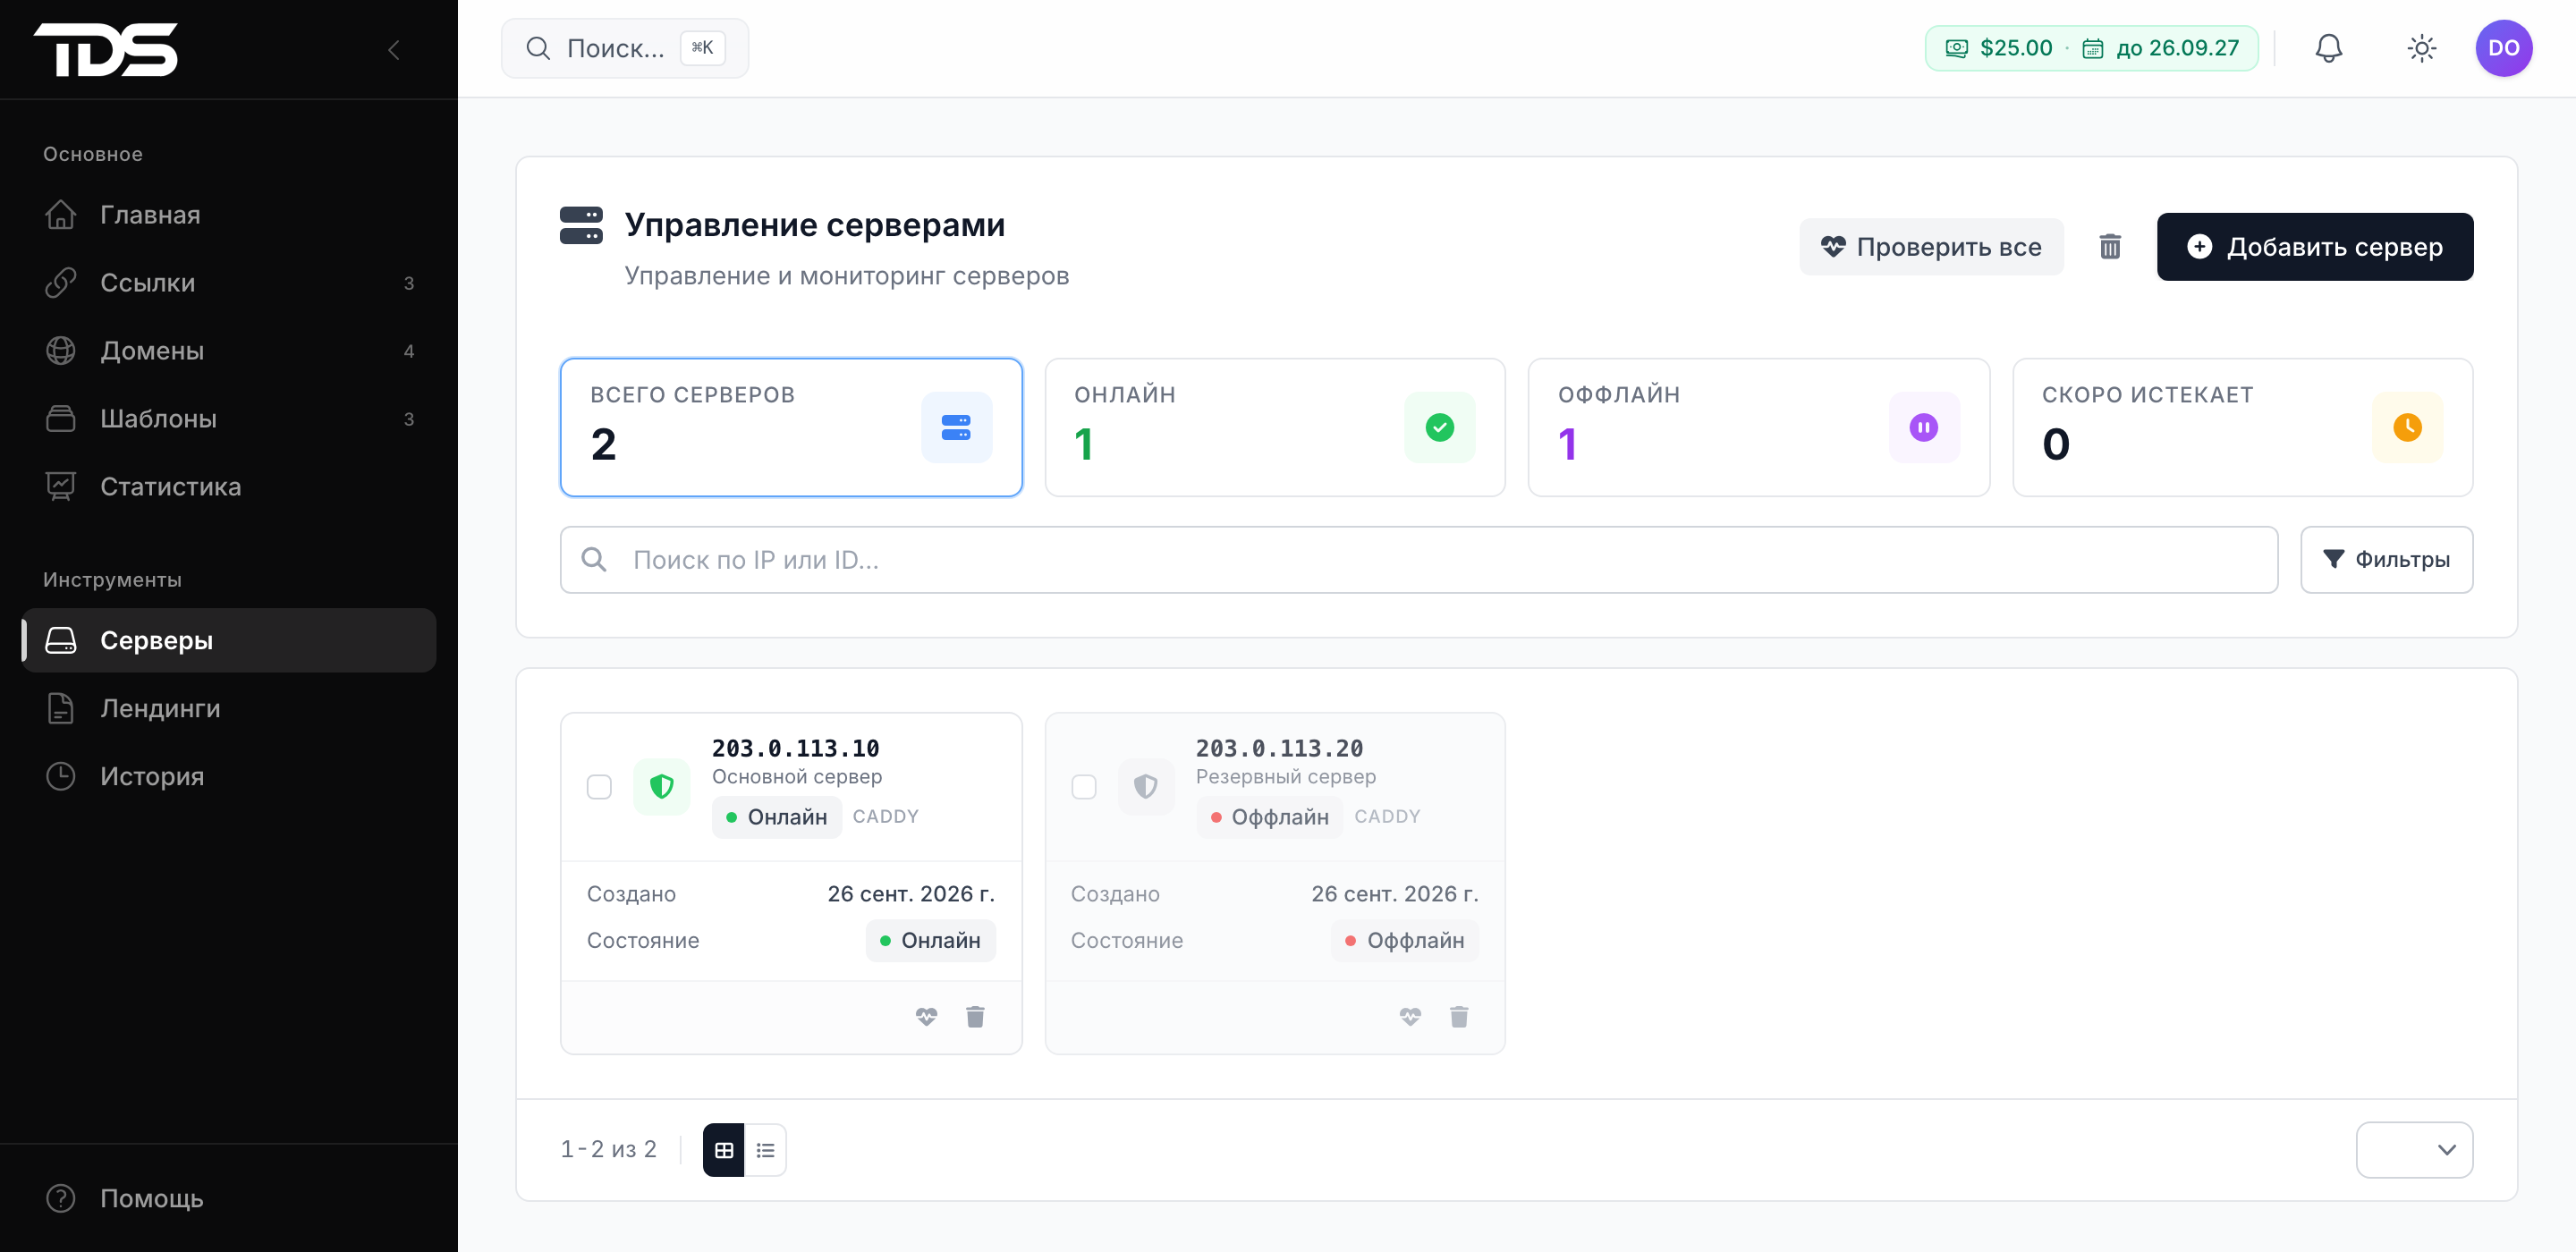Open the page size dropdown
Screen dimensions: 2576x1252
(2414, 1150)
